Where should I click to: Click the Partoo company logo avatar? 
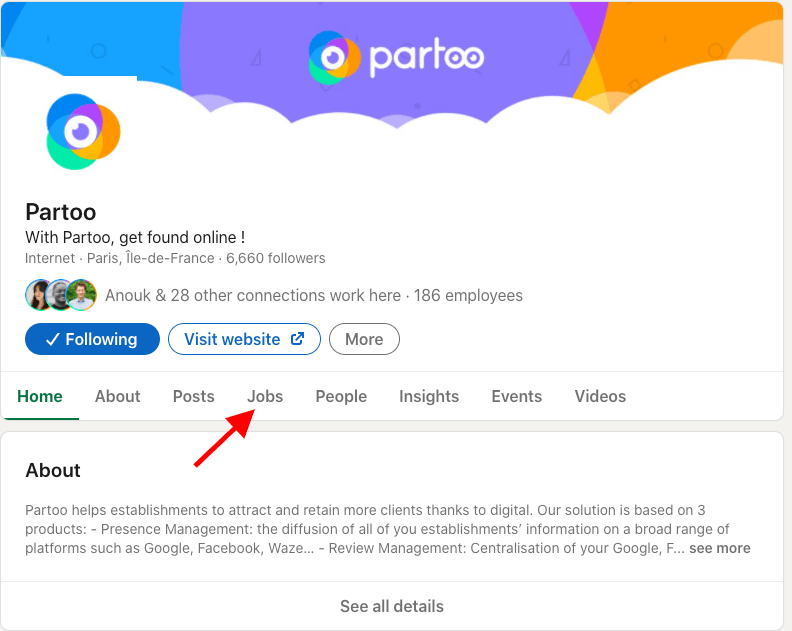coord(83,131)
